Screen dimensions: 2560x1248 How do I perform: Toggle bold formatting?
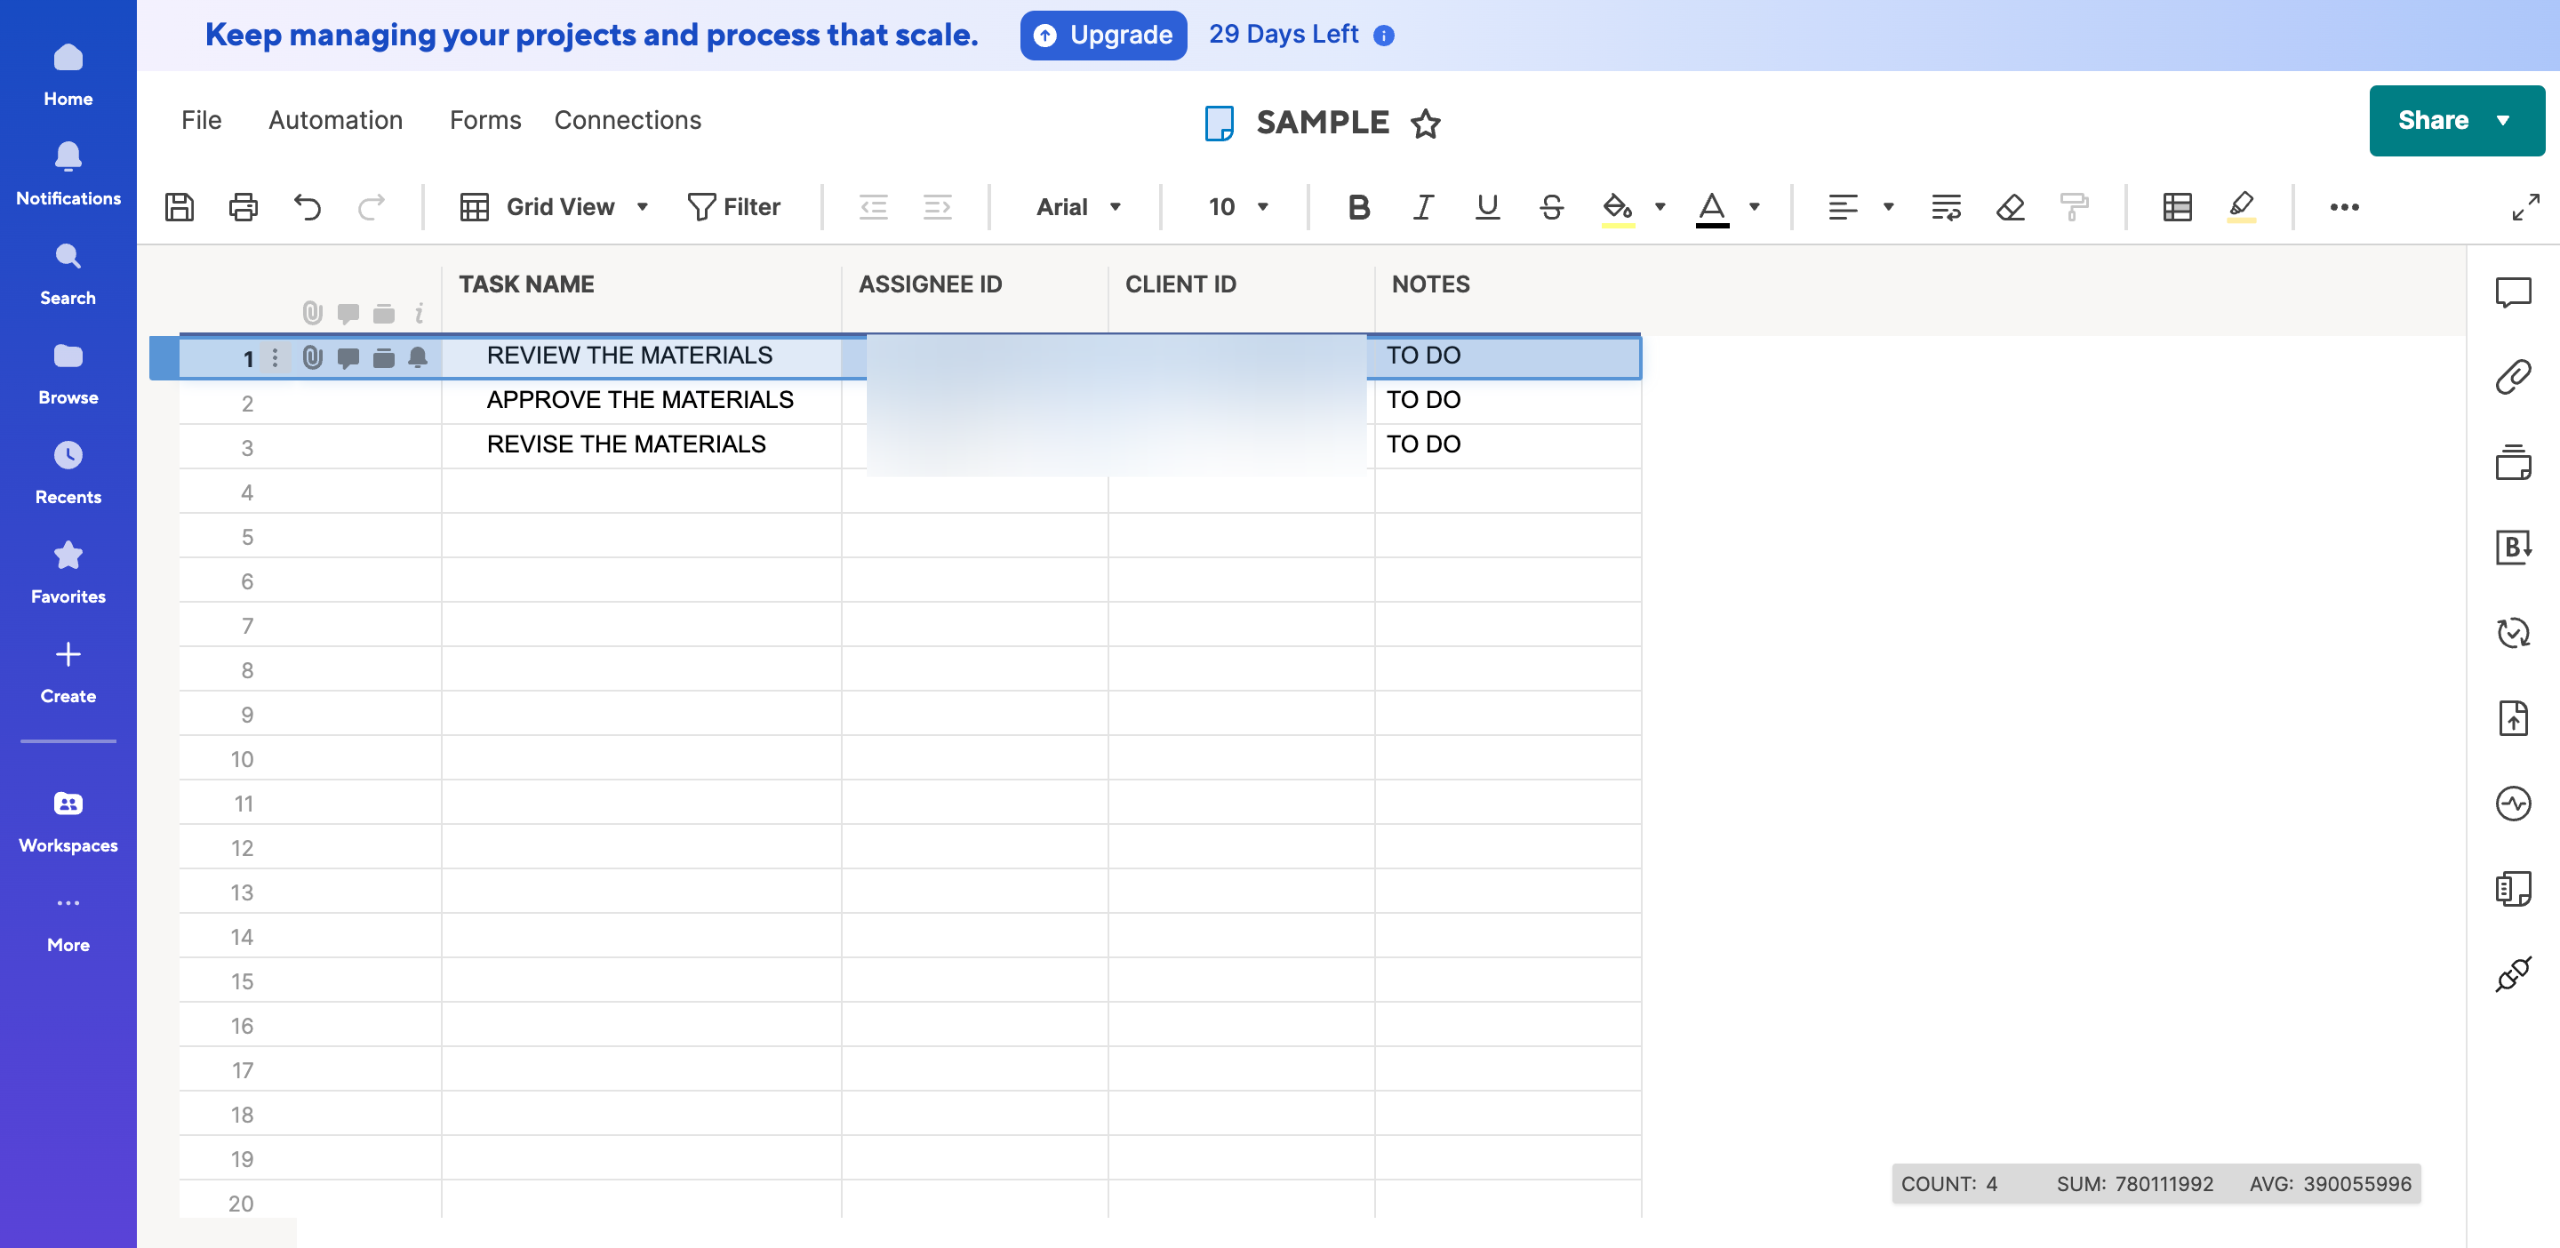1358,207
